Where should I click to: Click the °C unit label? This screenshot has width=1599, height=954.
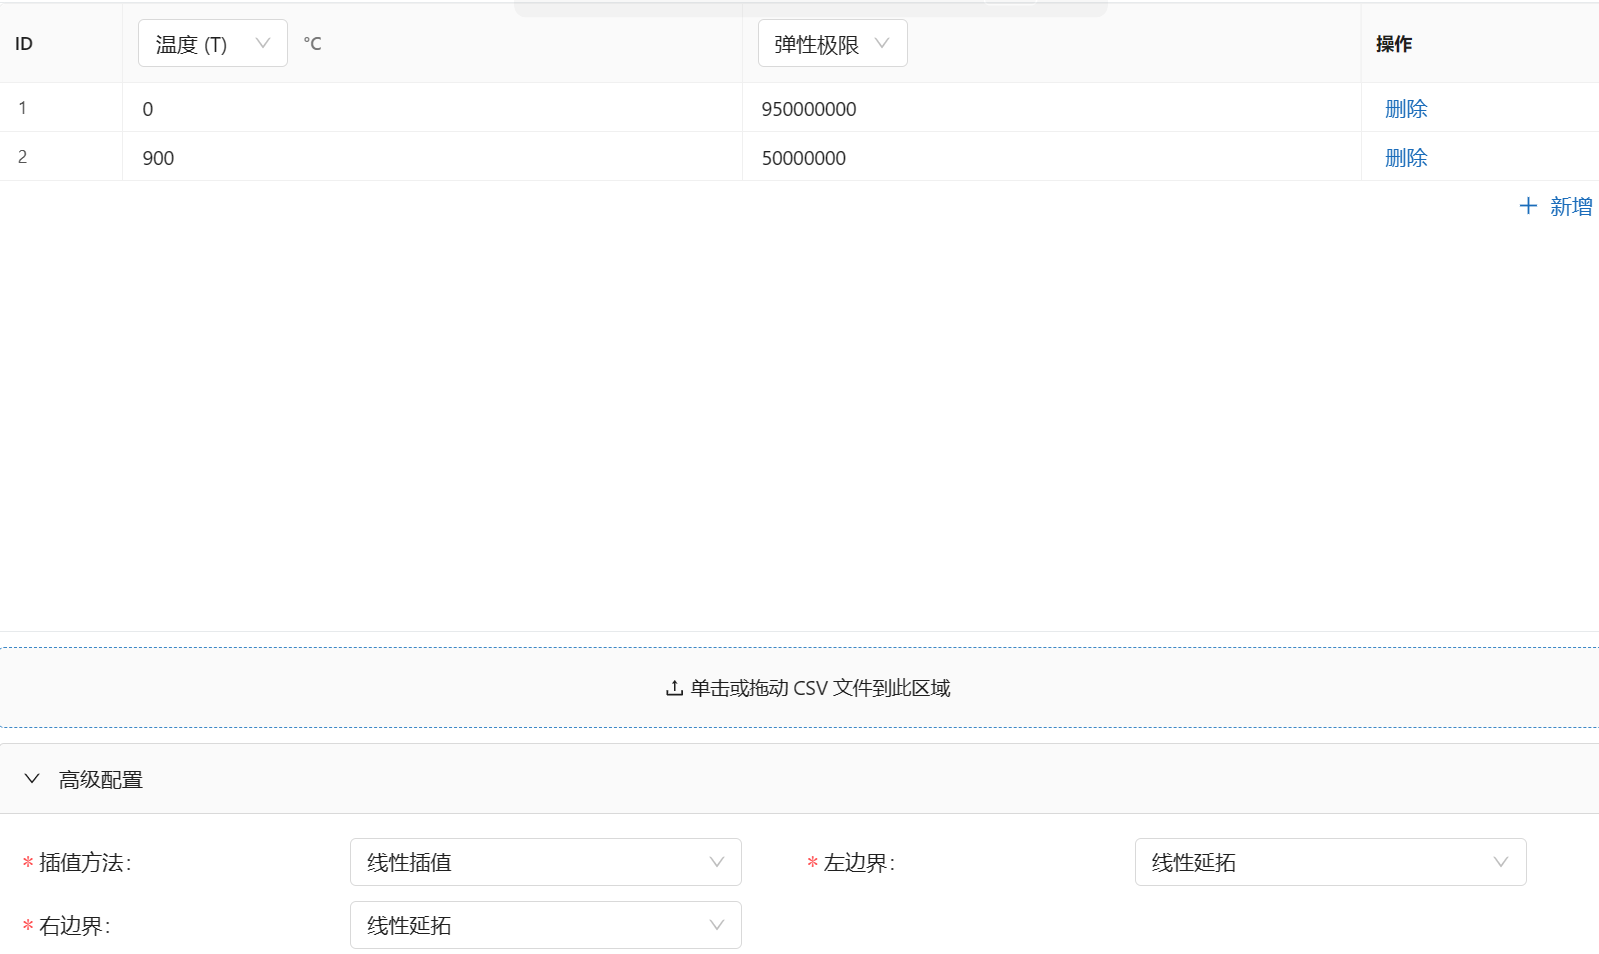point(313,44)
